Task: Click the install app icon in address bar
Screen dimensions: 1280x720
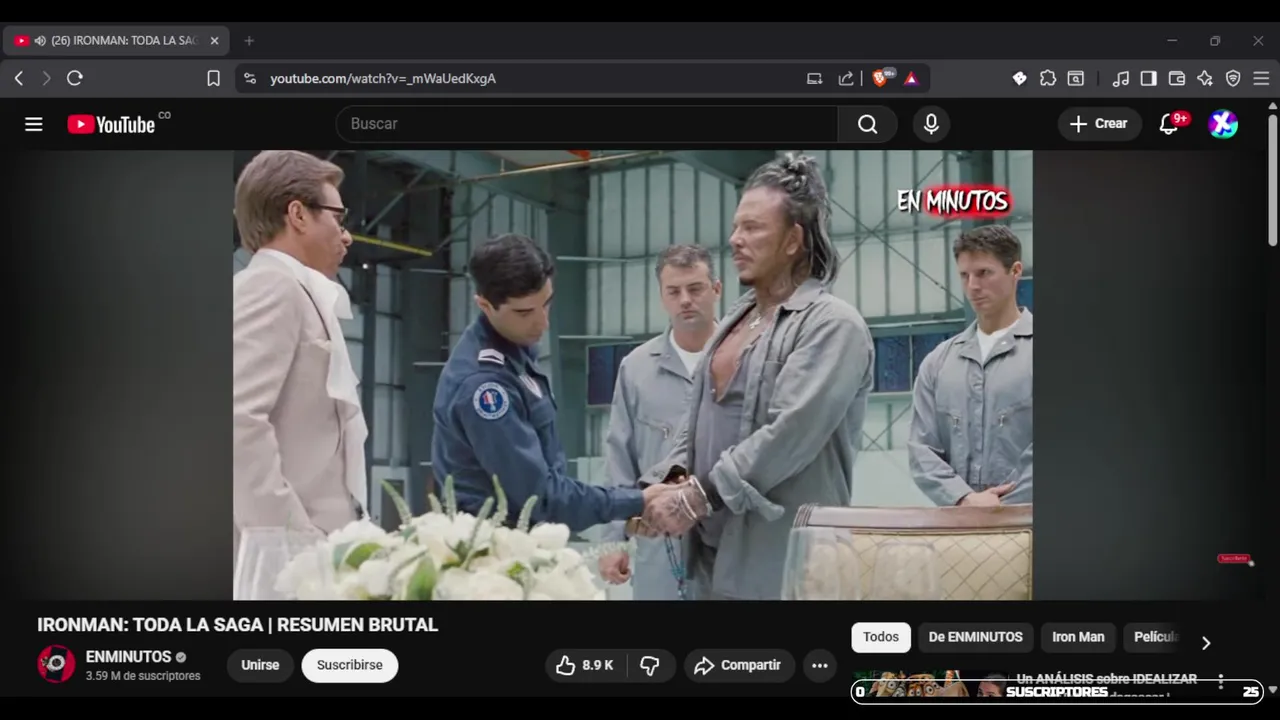Action: (815, 78)
